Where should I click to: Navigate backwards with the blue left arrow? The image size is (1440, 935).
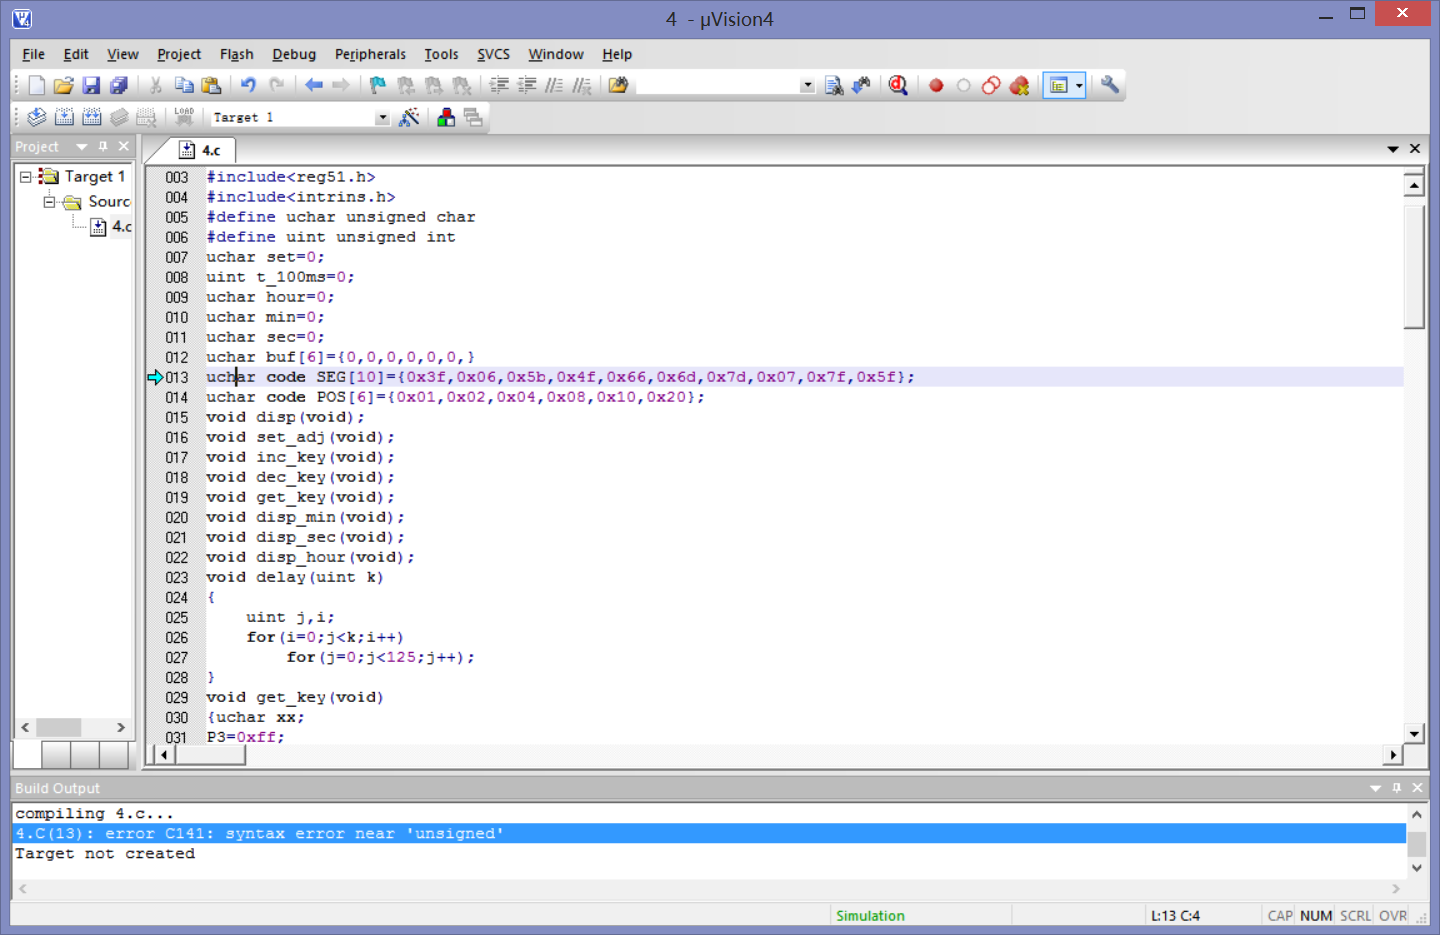[x=314, y=86]
